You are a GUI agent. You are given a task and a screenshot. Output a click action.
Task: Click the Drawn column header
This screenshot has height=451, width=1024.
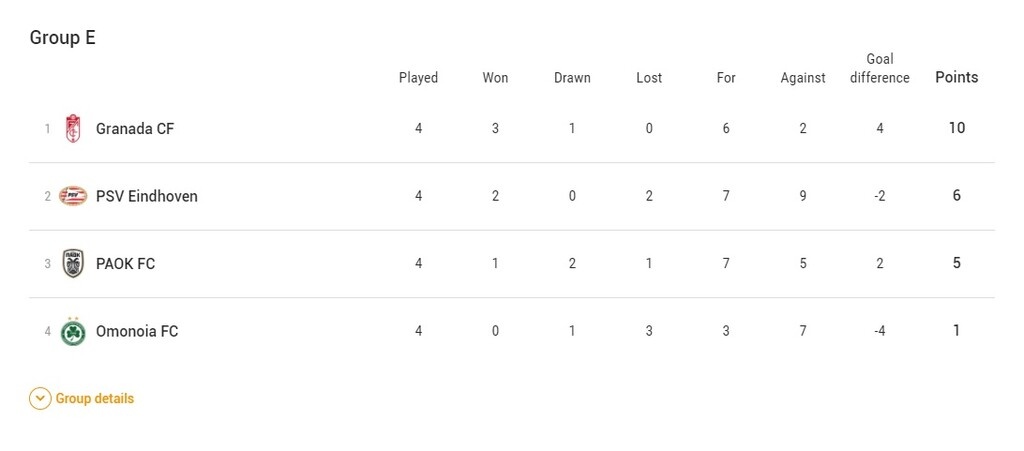[x=572, y=78]
